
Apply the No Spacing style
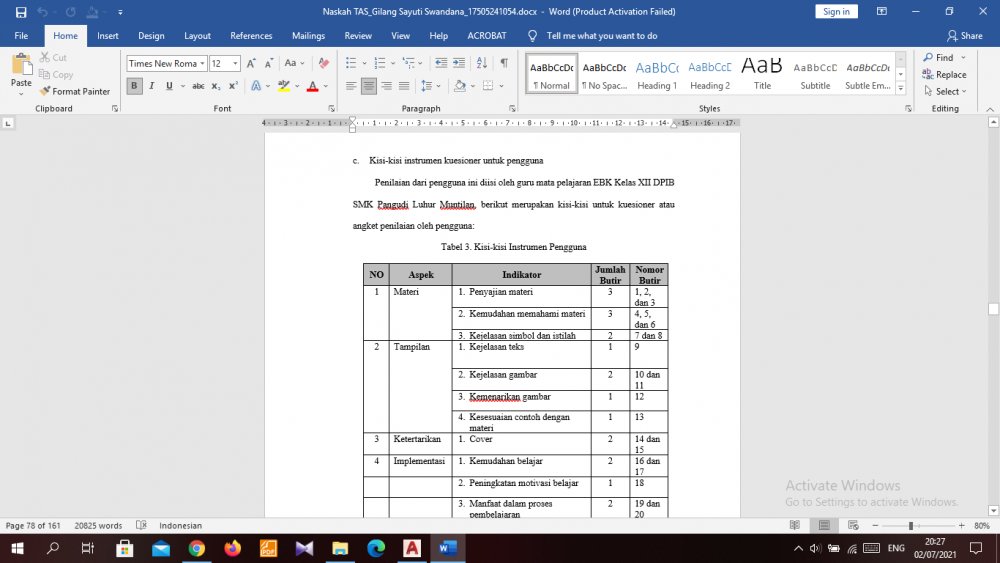605,74
